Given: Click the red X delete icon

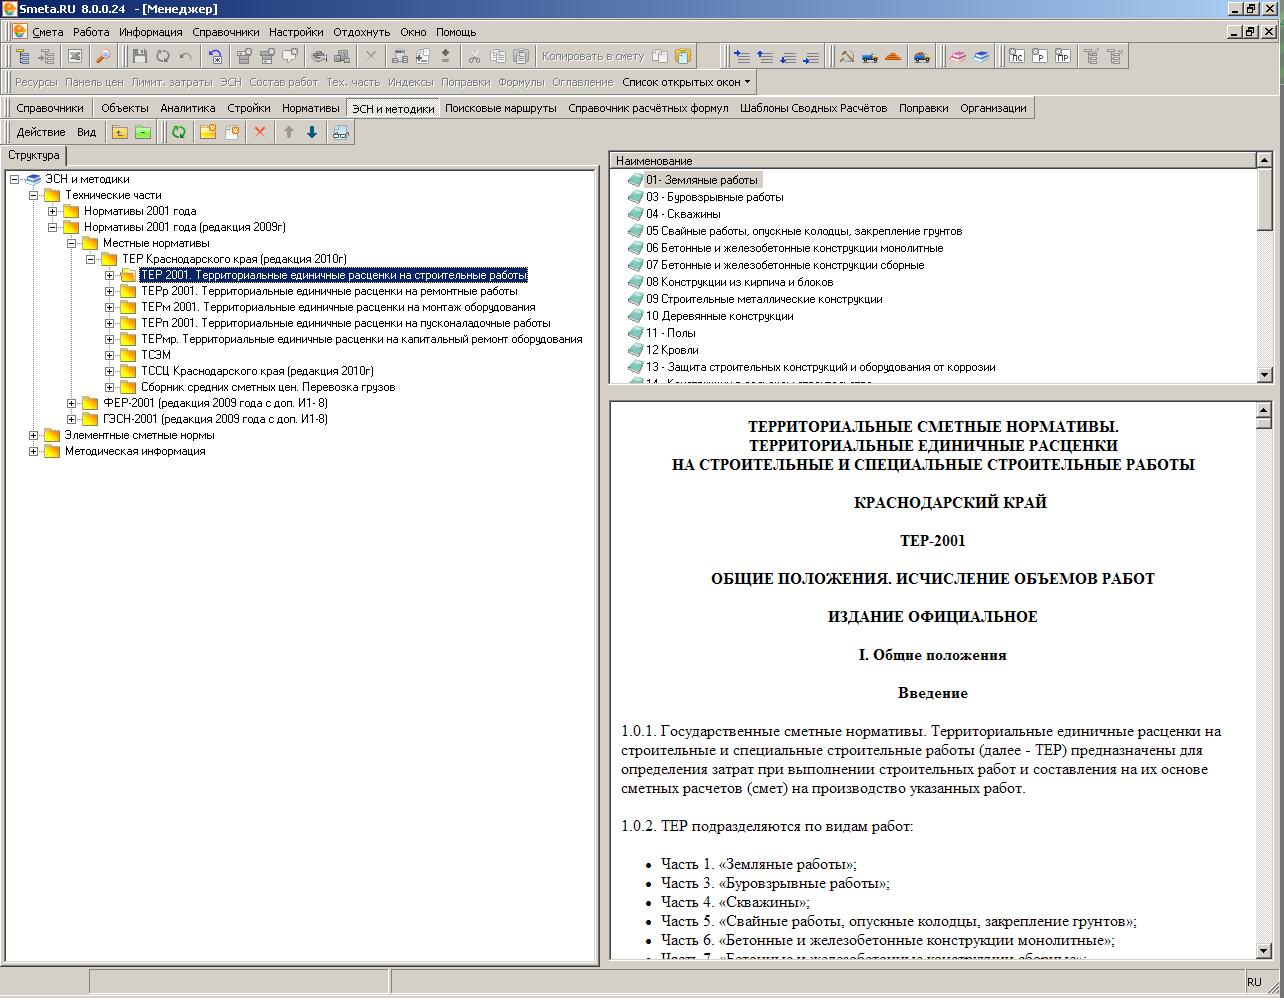Looking at the screenshot, I should (x=260, y=132).
